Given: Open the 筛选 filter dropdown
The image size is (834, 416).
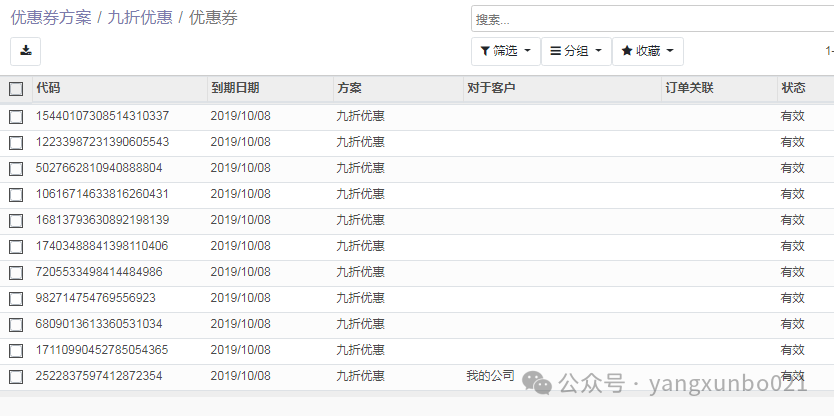Looking at the screenshot, I should (506, 51).
